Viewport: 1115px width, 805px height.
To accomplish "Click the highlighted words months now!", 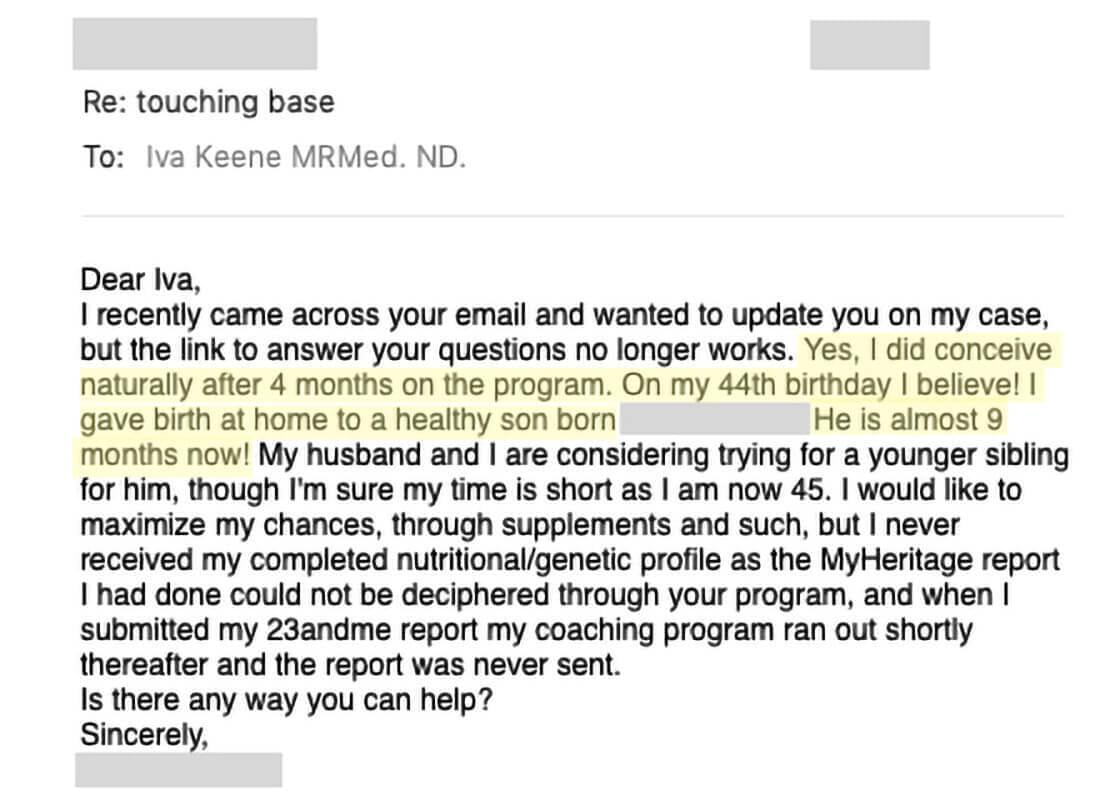I will click(x=165, y=454).
